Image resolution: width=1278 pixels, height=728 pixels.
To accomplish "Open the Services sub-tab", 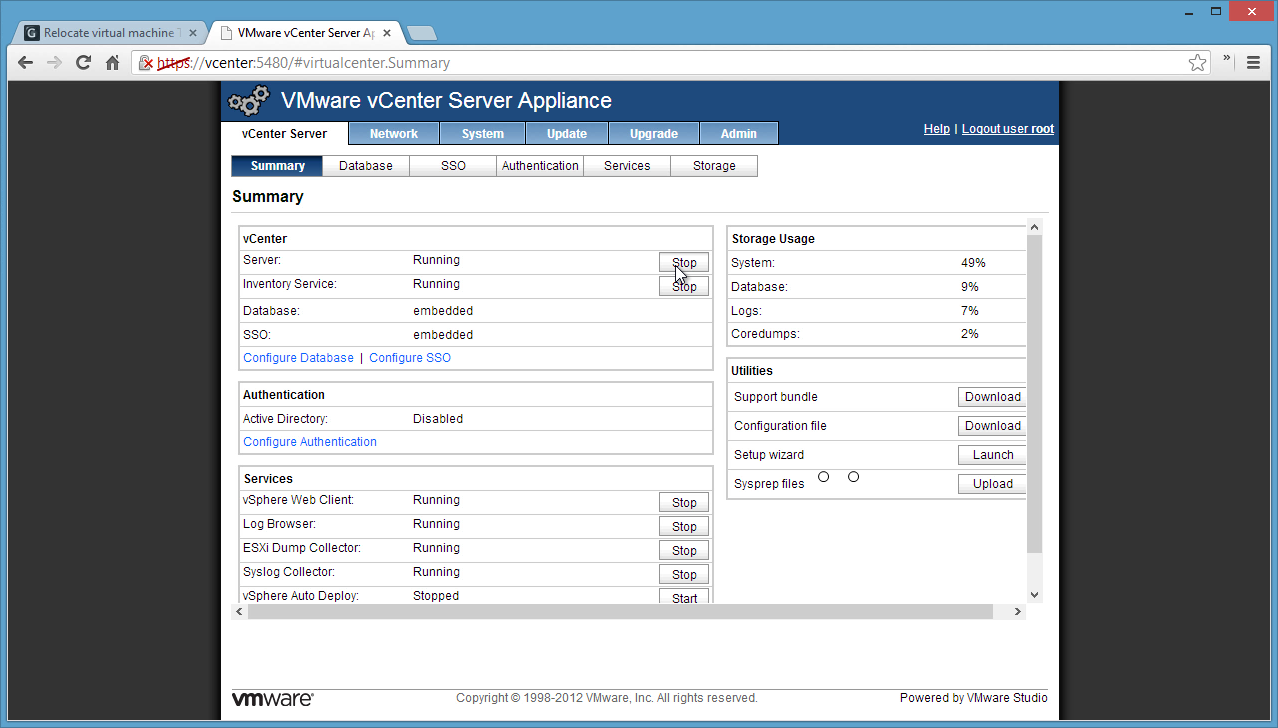I will pos(627,166).
